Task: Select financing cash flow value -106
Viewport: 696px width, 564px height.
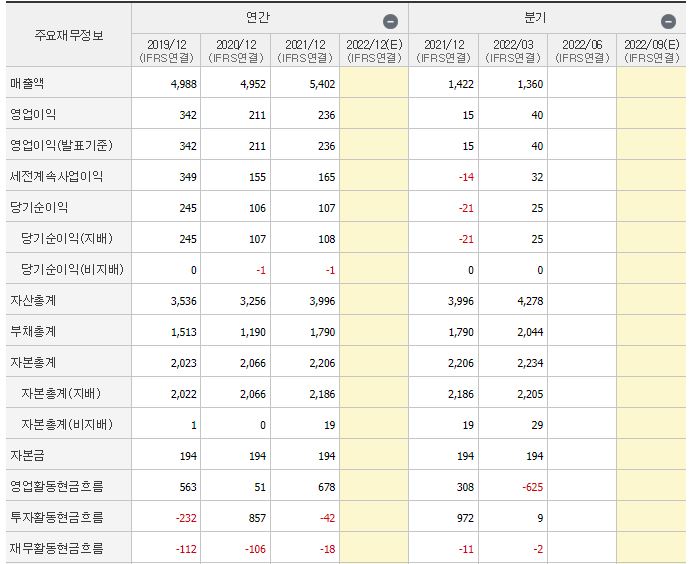Action: click(x=255, y=549)
